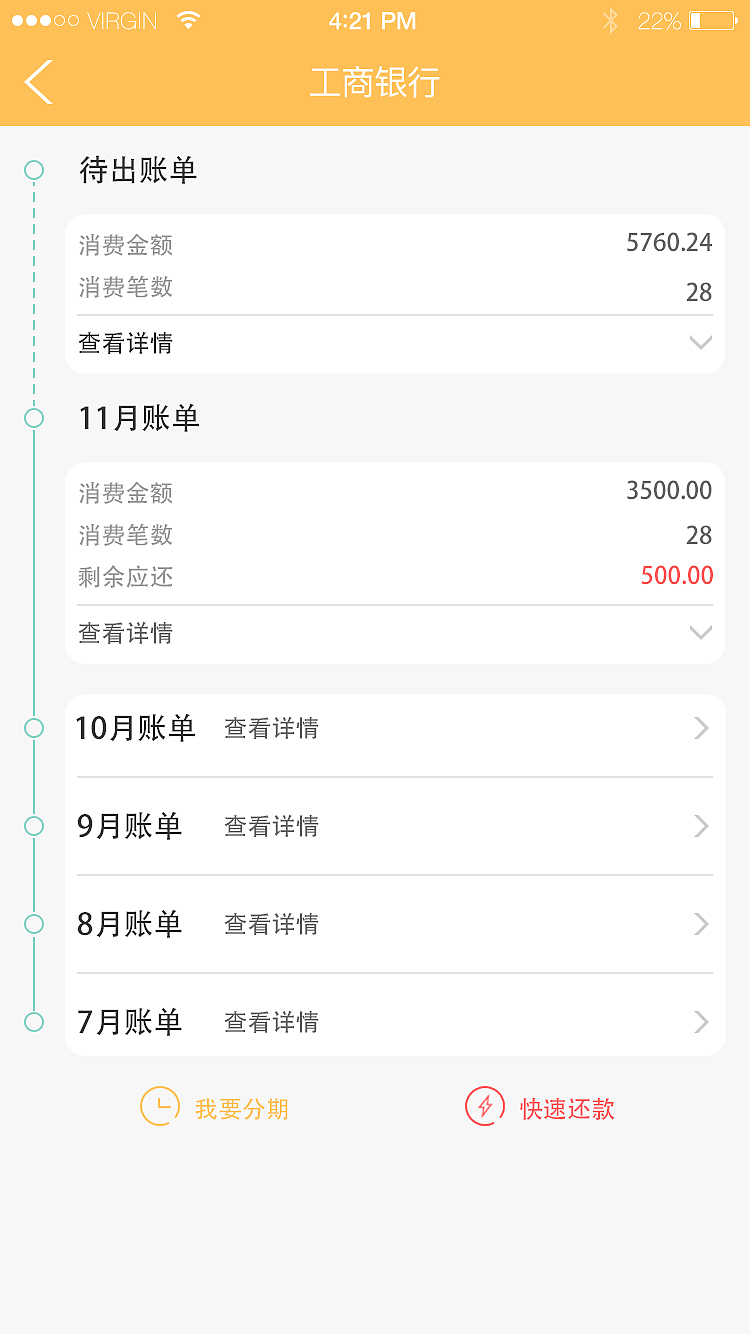Image resolution: width=750 pixels, height=1334 pixels.
Task: Open 9月账单 arrow chevron
Action: (701, 826)
